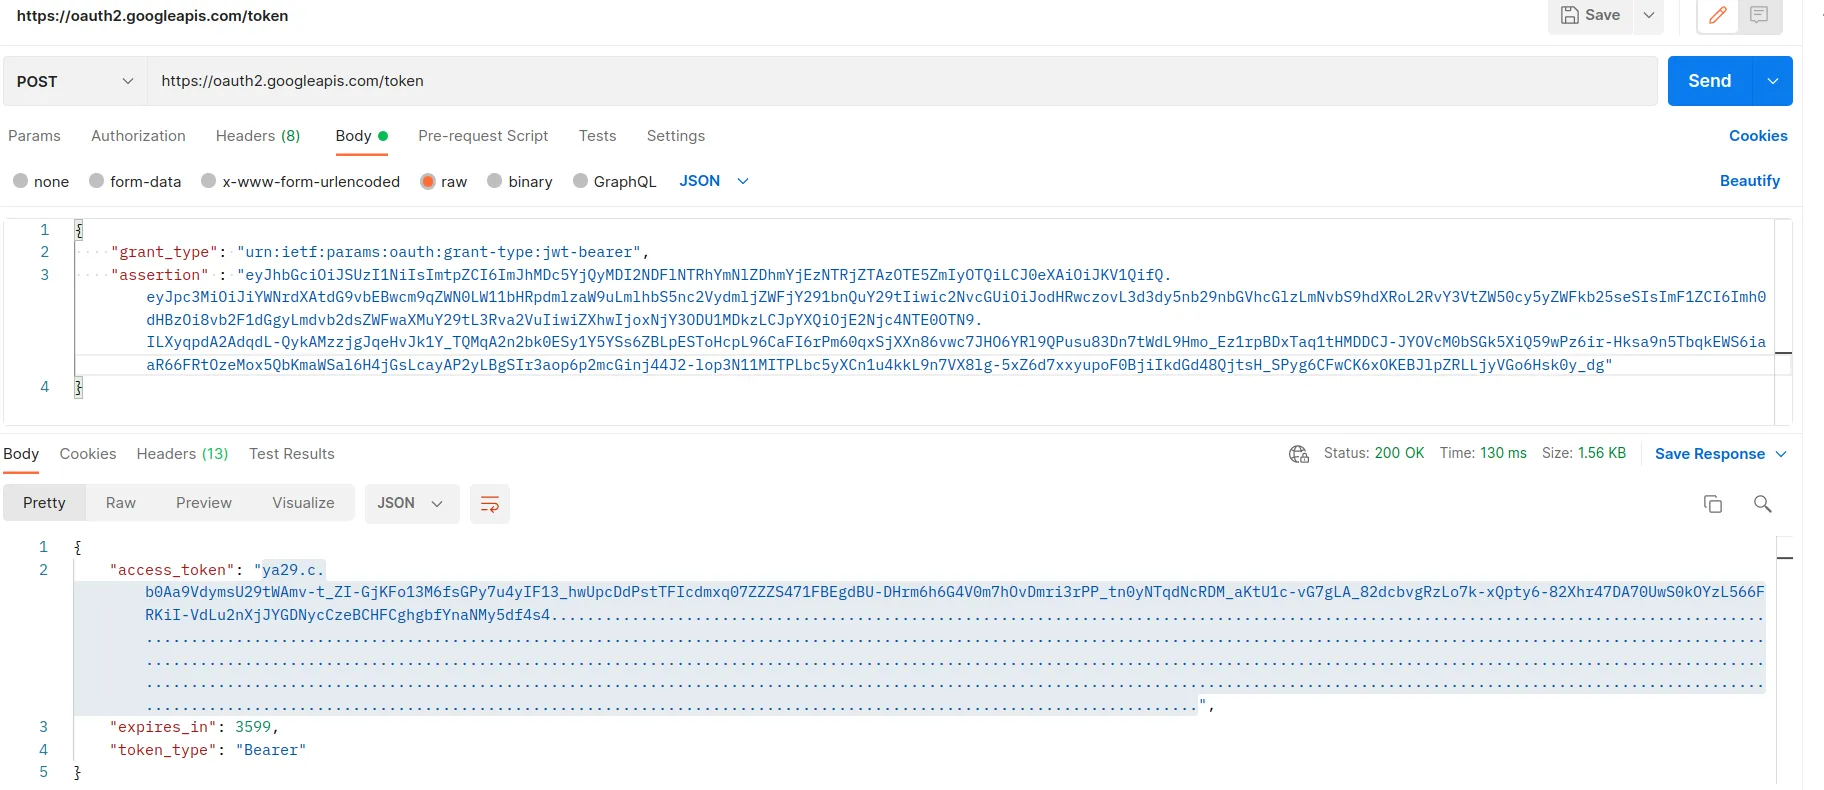Click the pencil edit icon

click(1718, 15)
